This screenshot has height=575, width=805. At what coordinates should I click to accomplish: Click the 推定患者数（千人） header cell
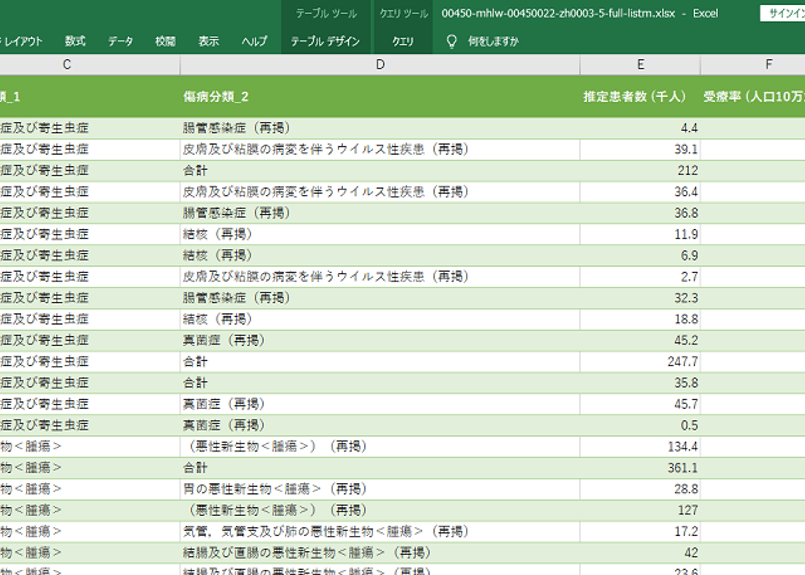640,97
